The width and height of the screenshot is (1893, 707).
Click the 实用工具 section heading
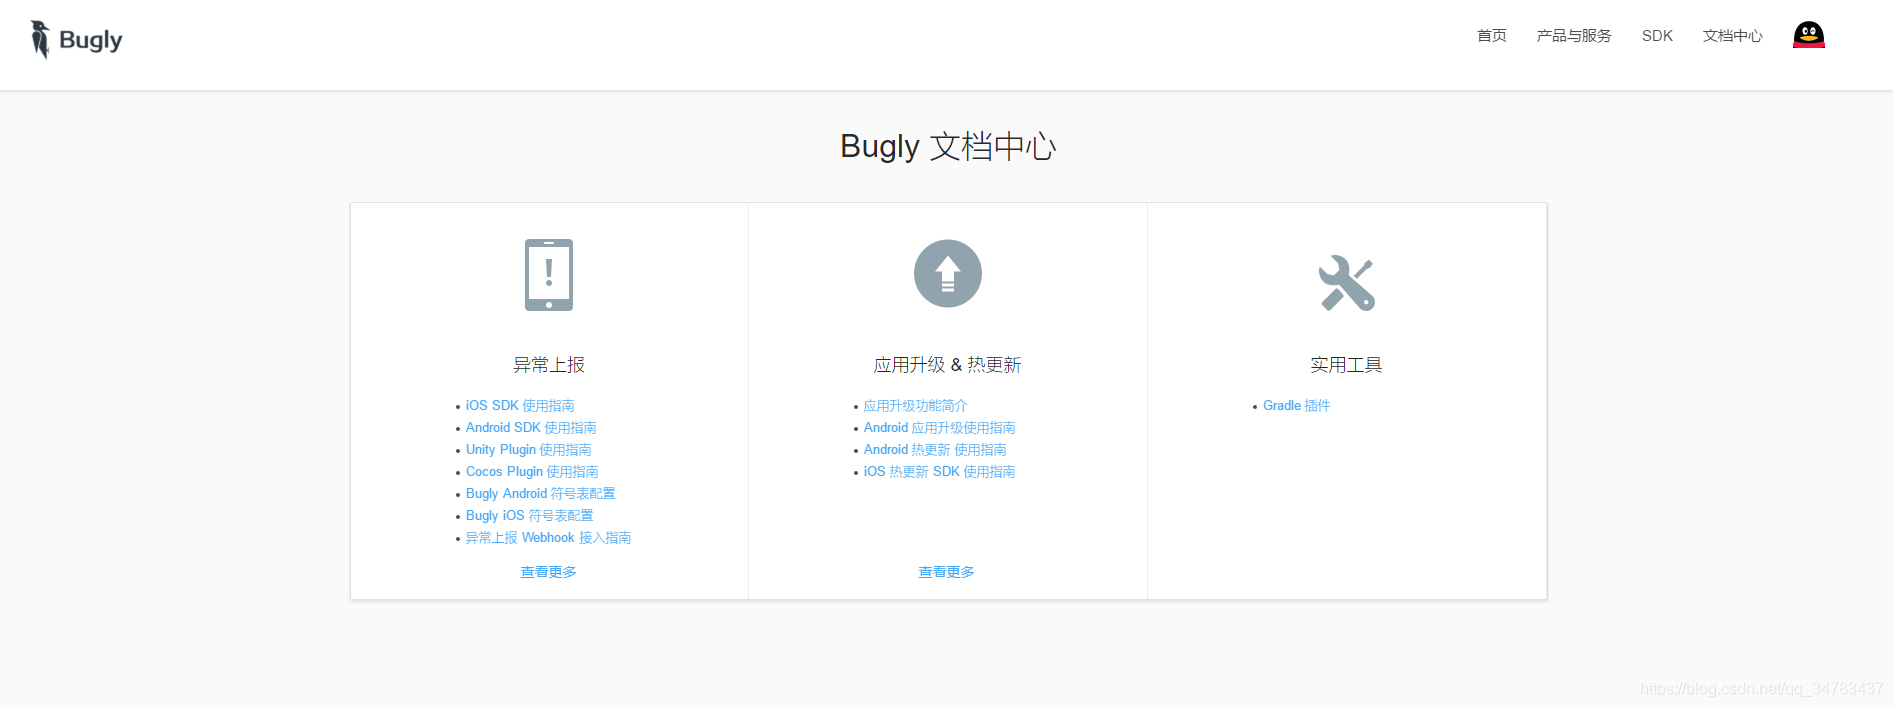click(x=1346, y=365)
